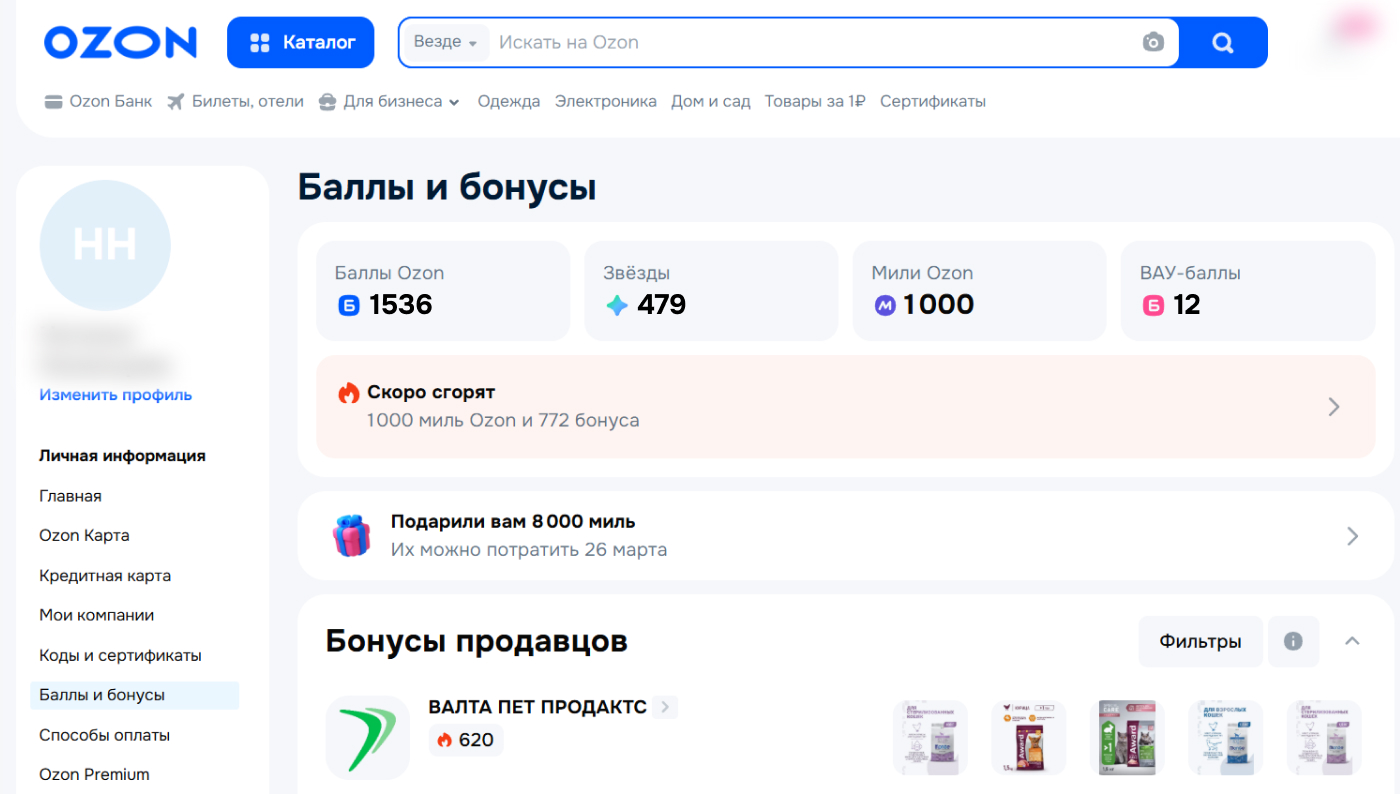
Task: Open Коды и сертификаты in sidebar
Action: pos(120,656)
